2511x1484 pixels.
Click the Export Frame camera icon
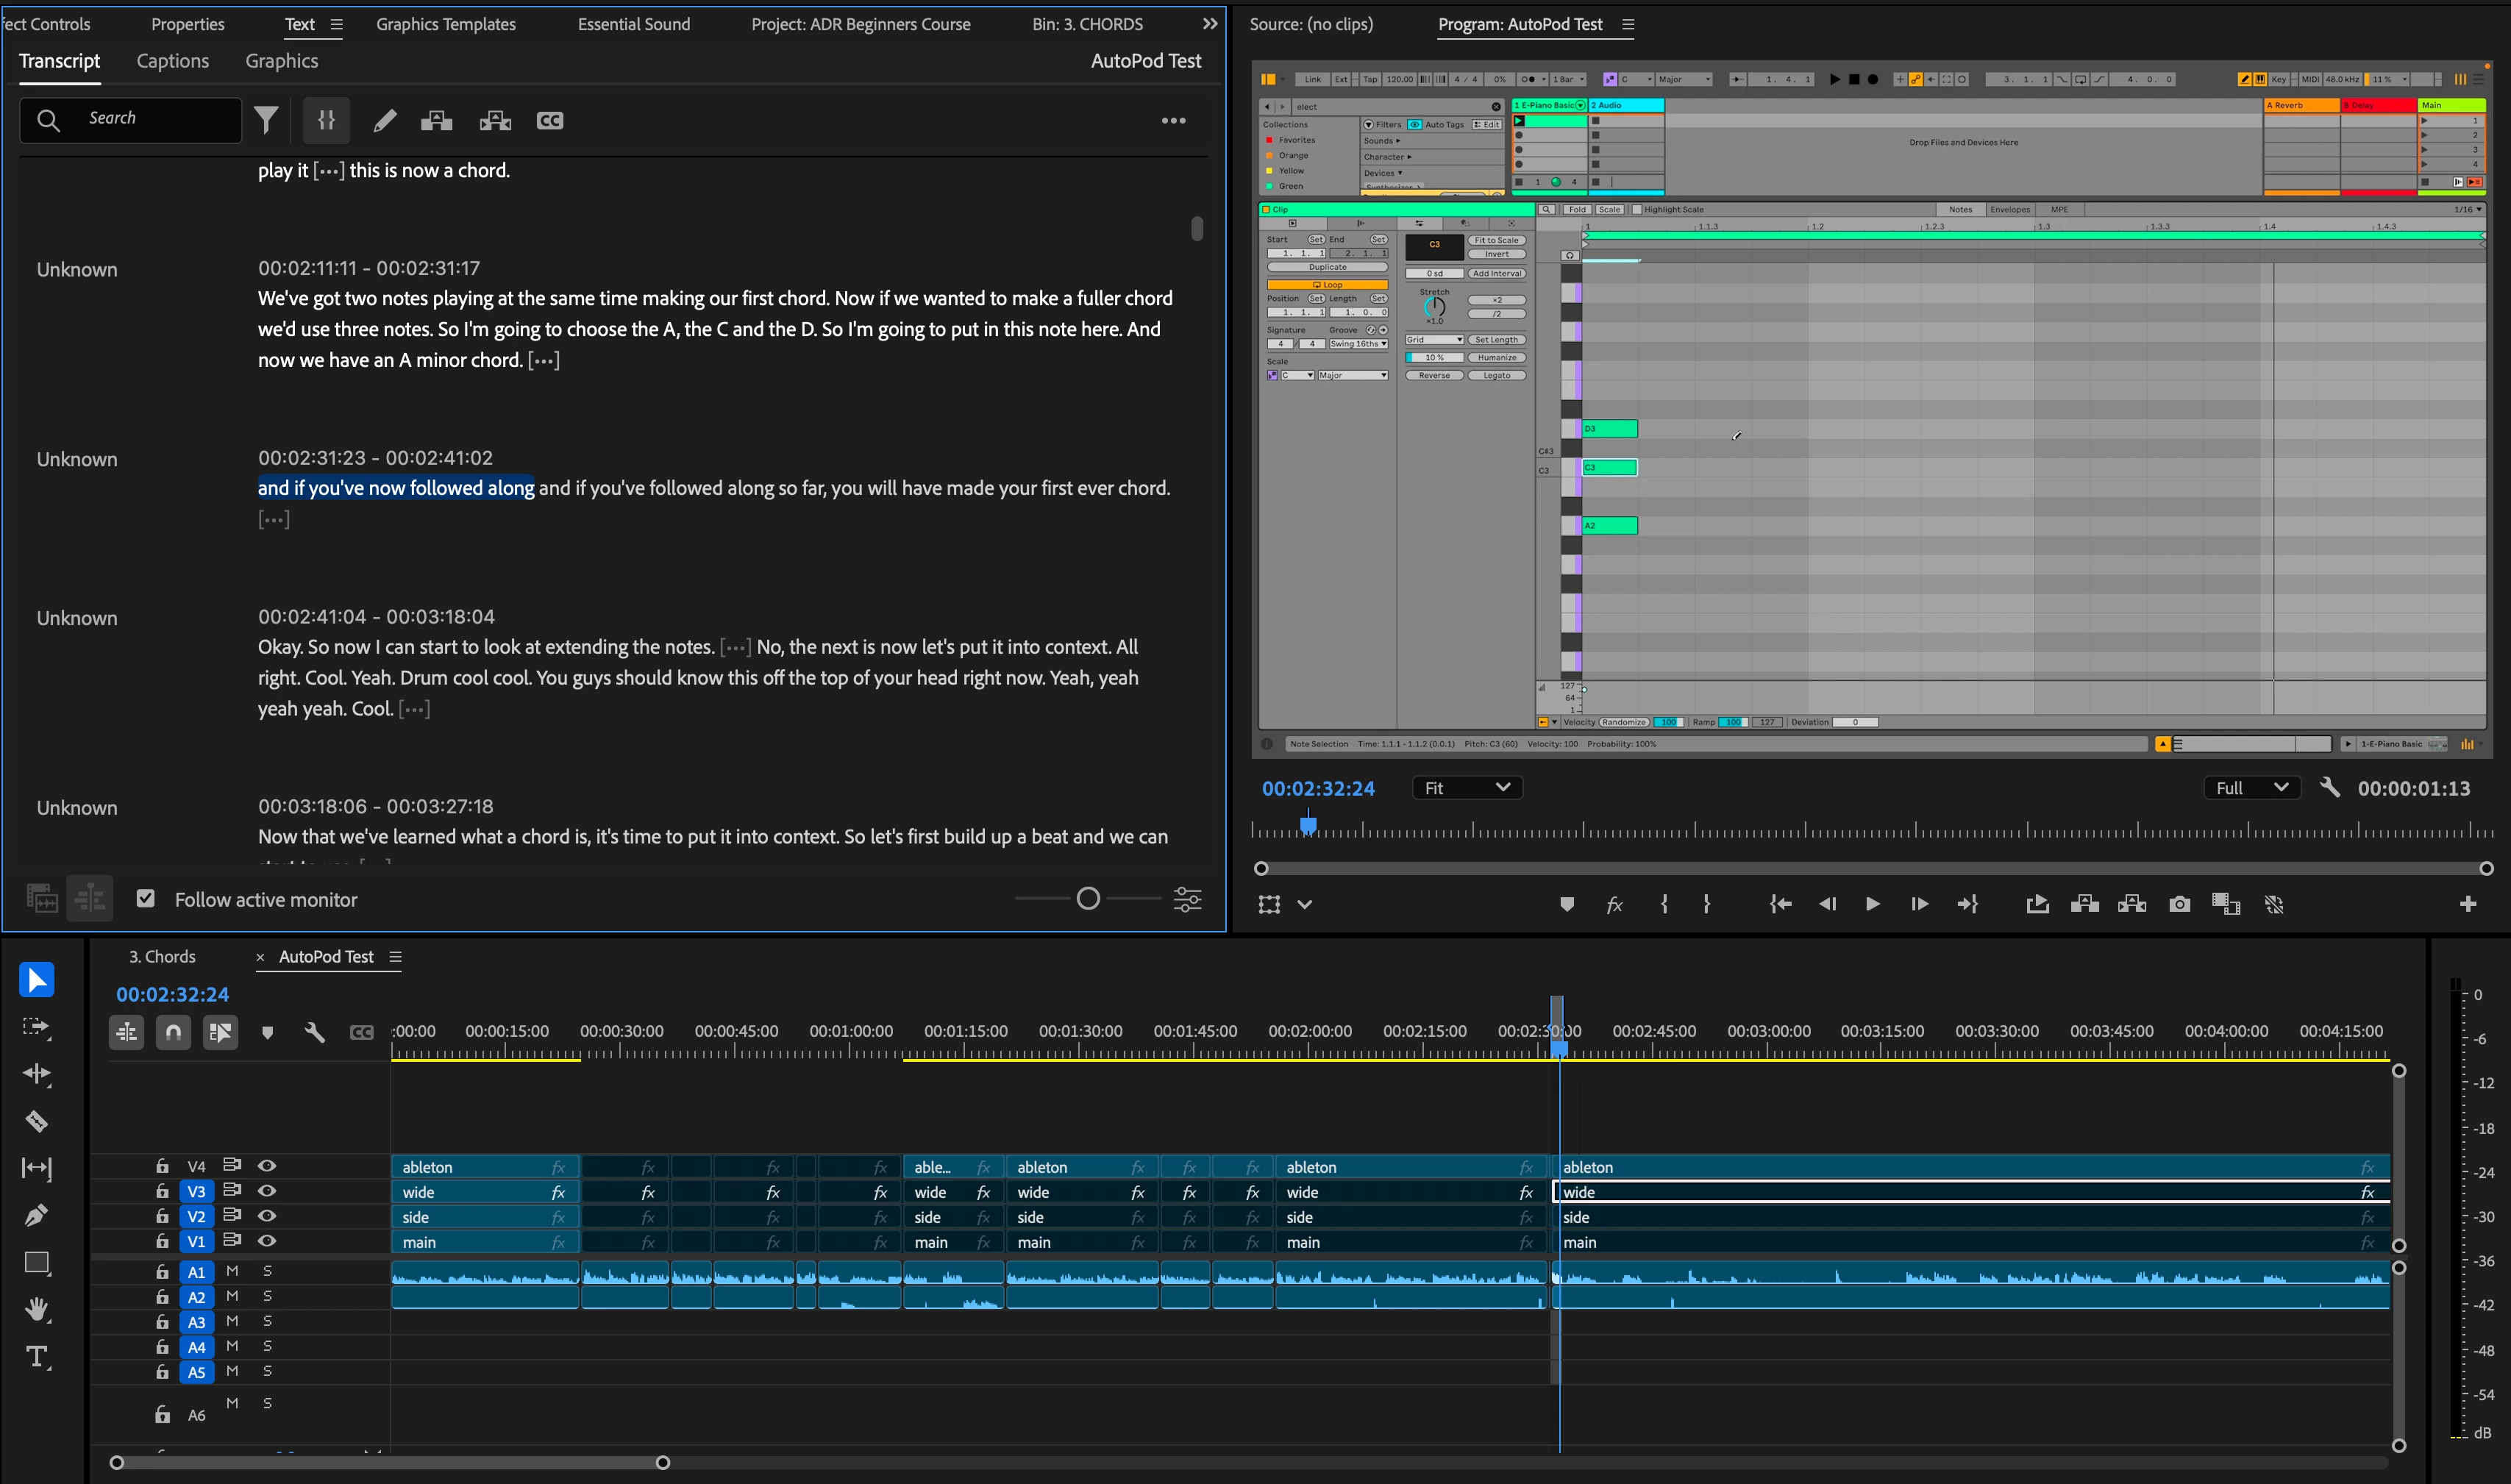point(2180,904)
